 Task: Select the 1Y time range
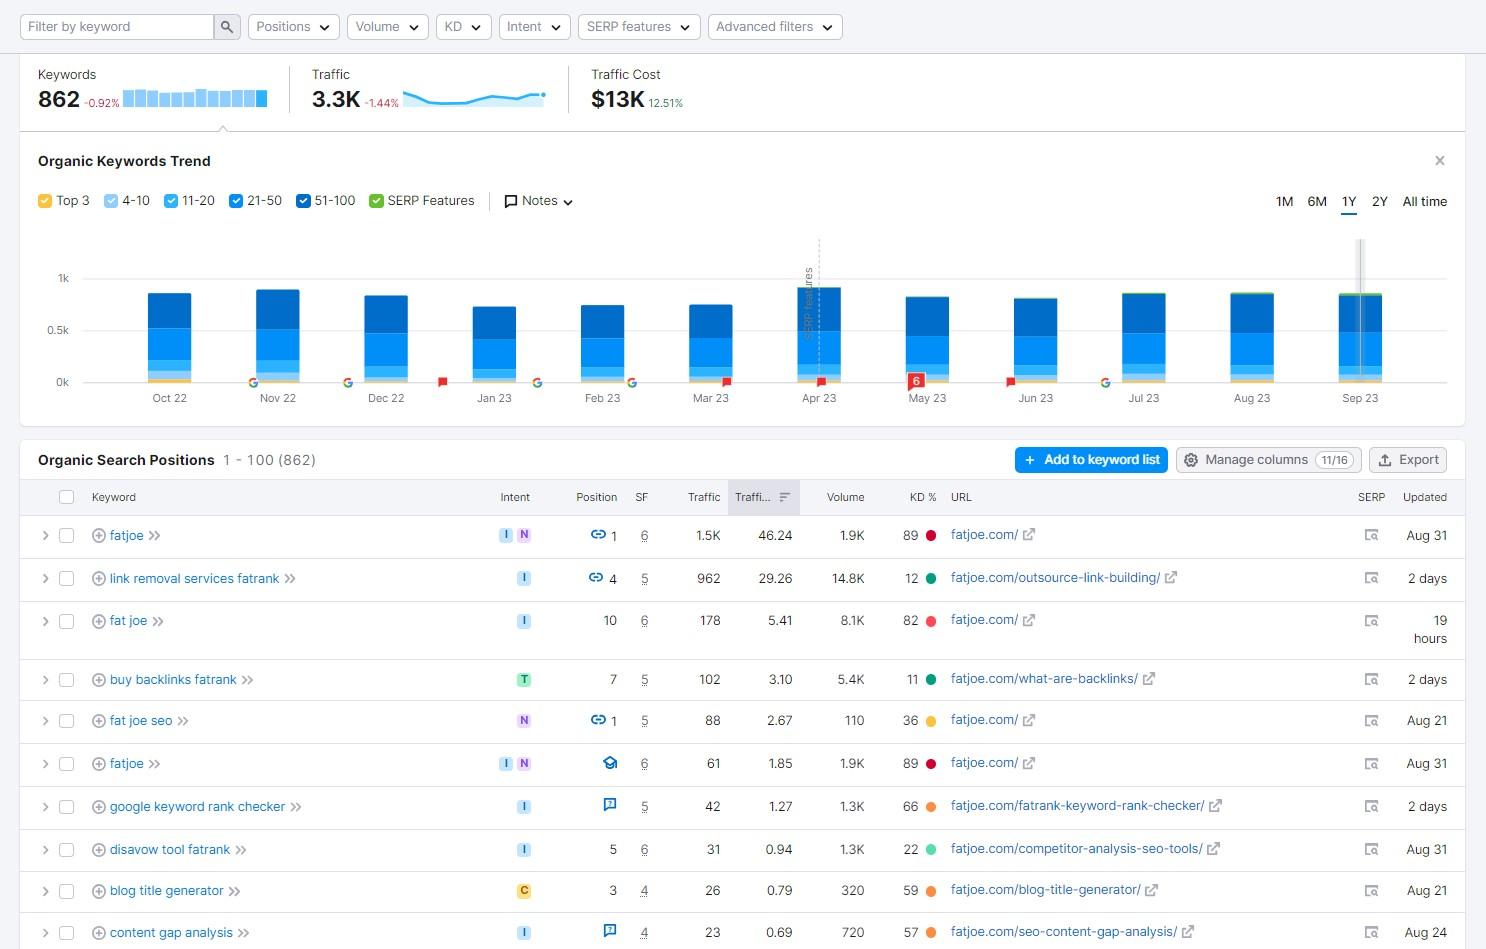pos(1349,202)
